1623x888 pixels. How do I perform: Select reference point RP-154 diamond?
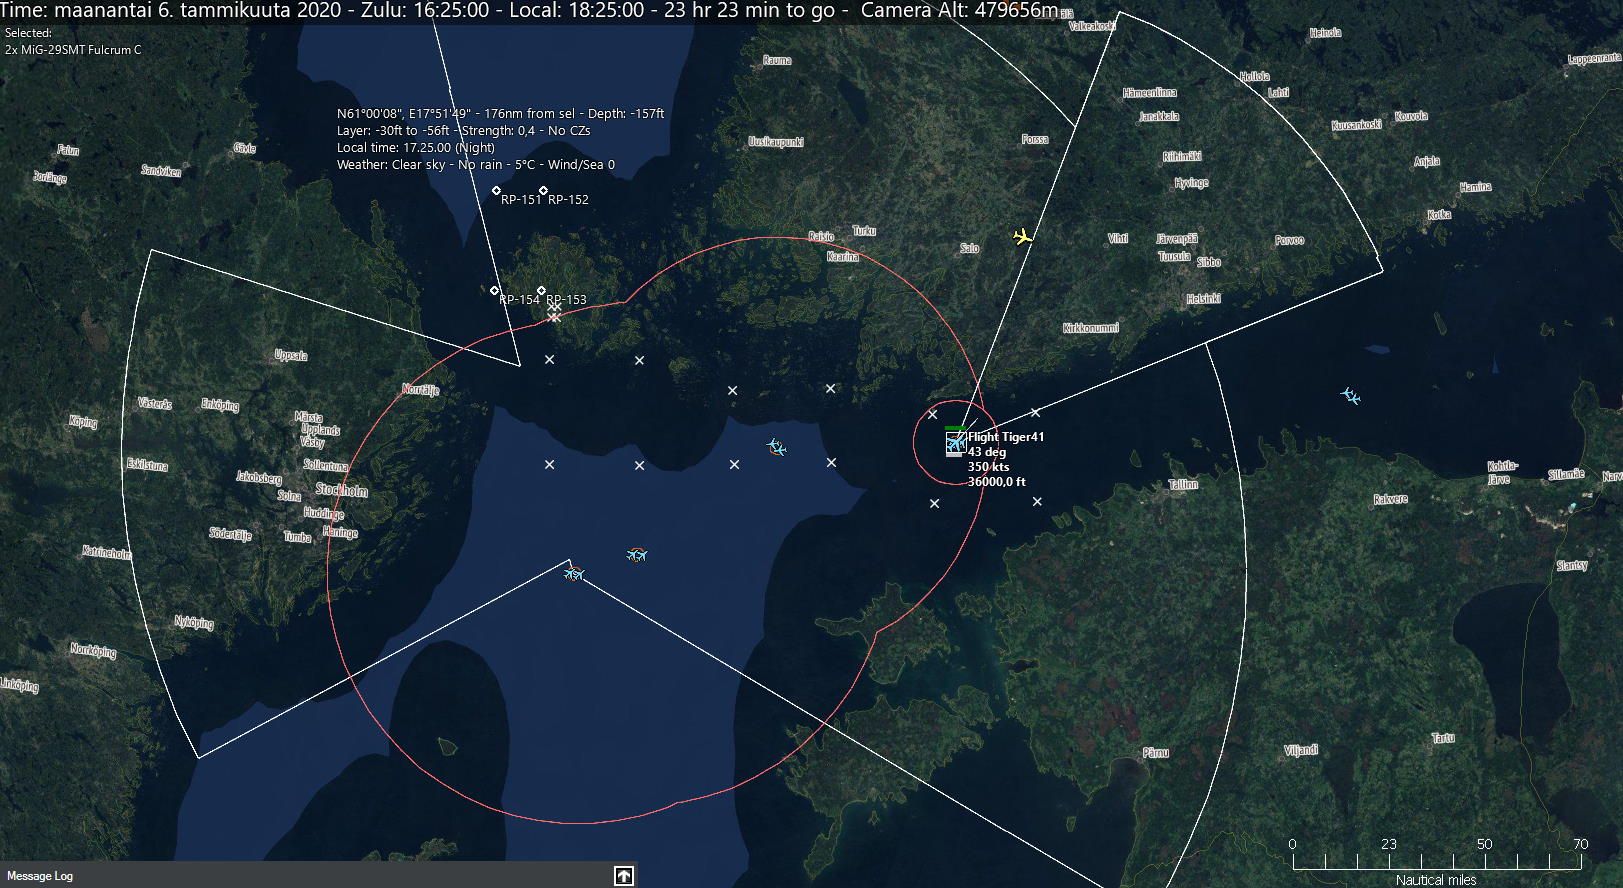click(x=494, y=291)
